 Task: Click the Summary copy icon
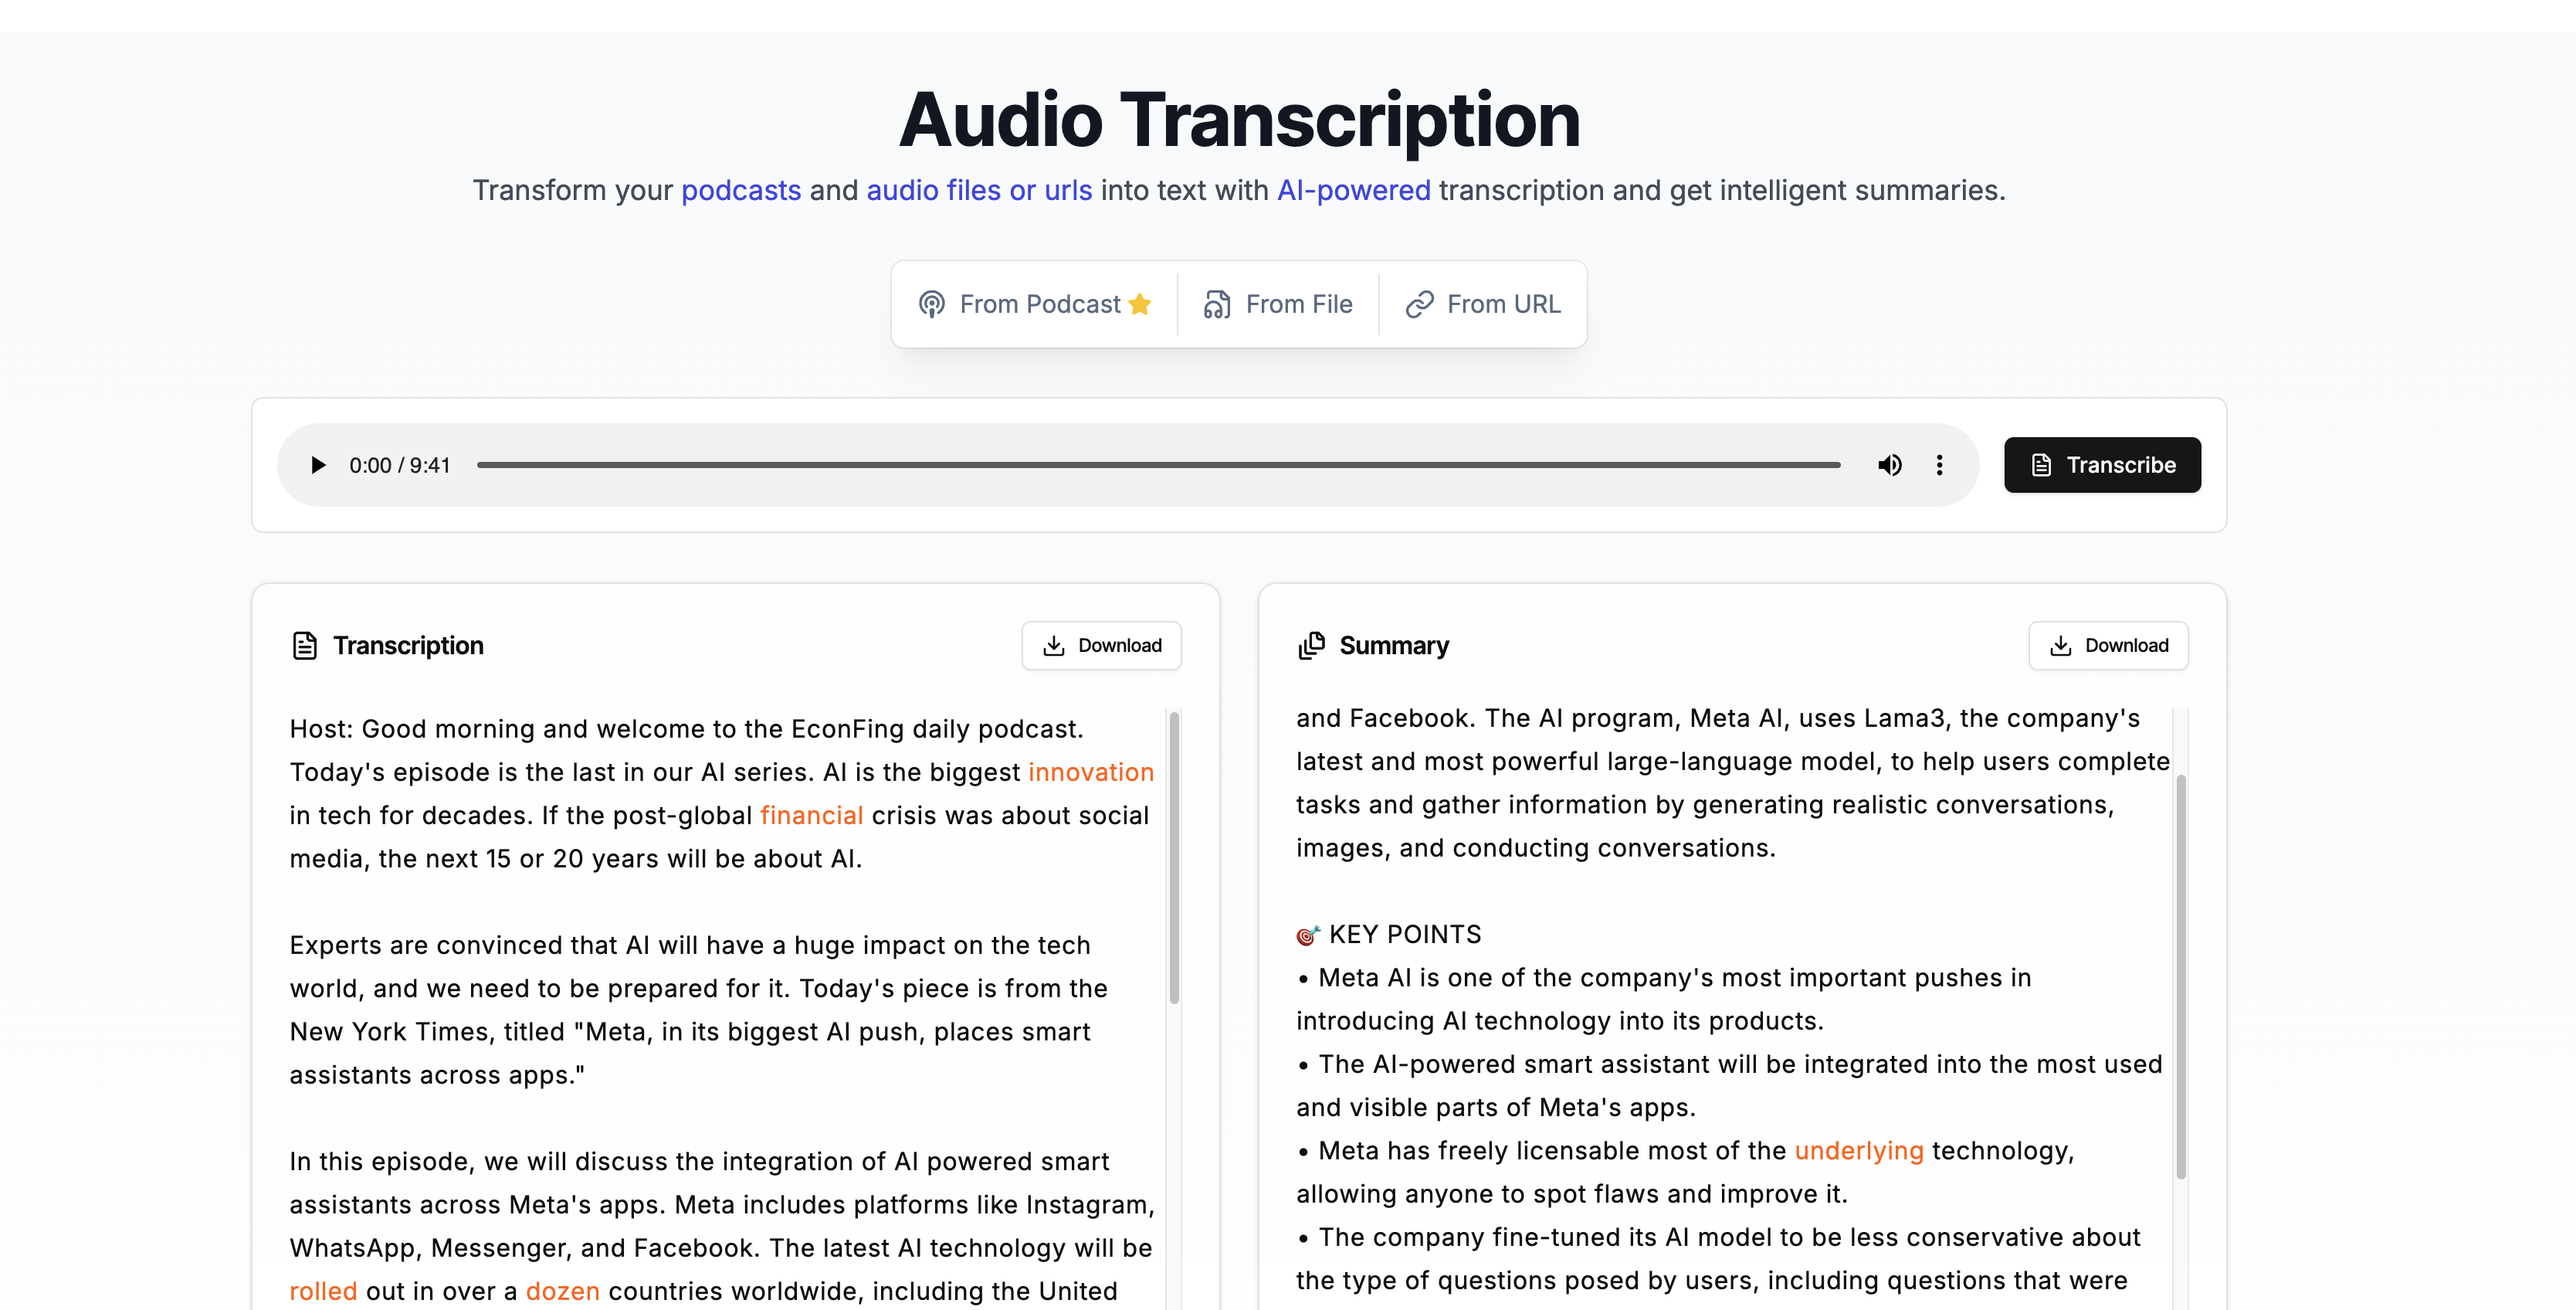pyautogui.click(x=1311, y=646)
